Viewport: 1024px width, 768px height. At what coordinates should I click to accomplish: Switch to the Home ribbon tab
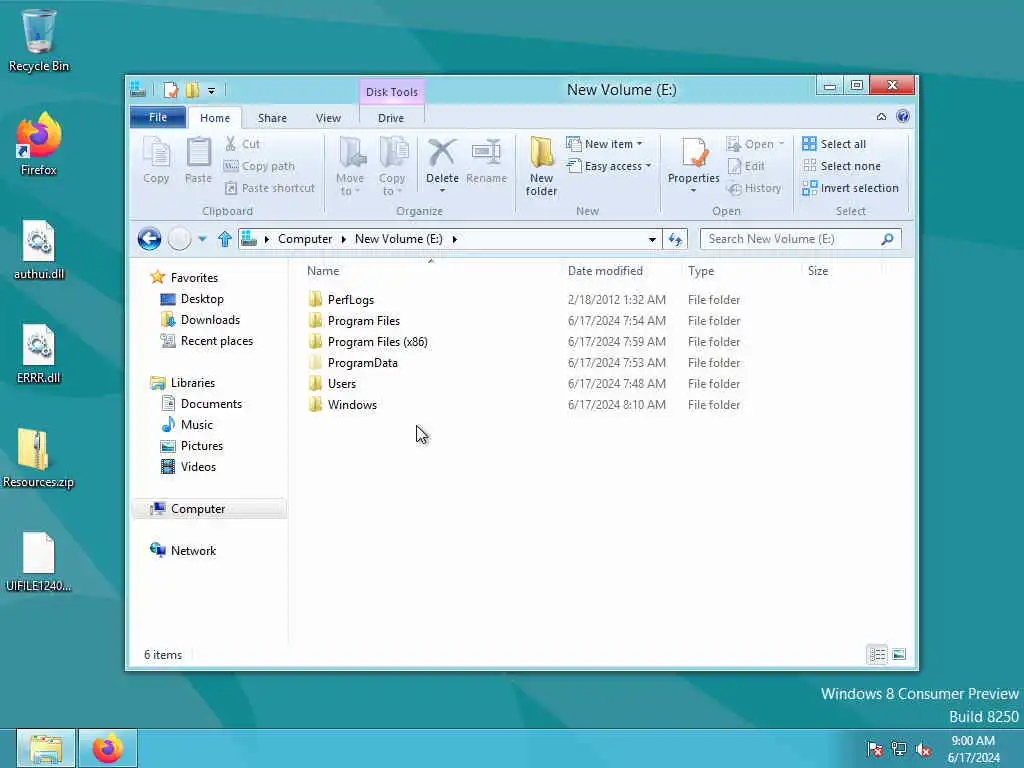[215, 118]
